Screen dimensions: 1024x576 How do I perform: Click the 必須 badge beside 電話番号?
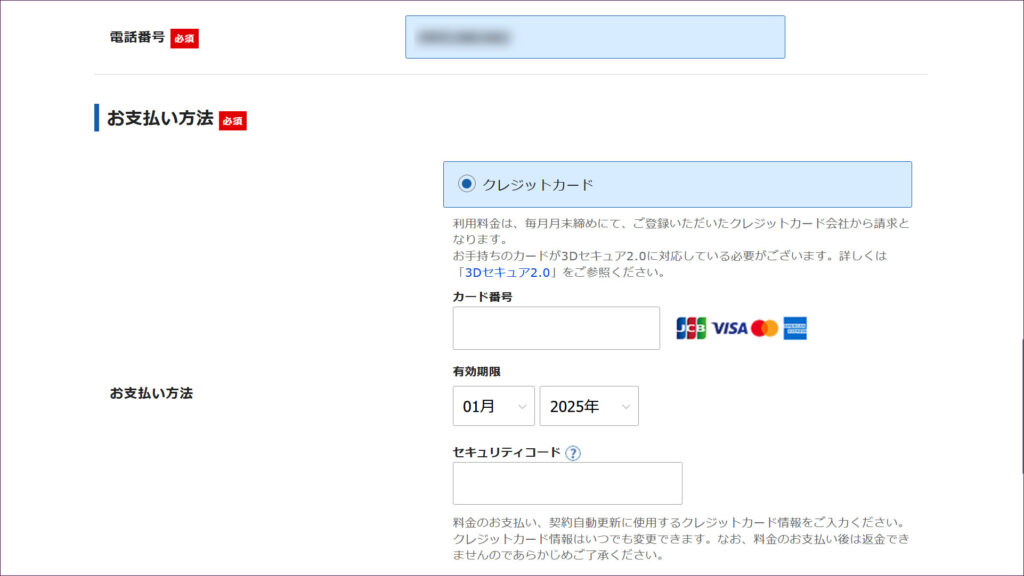click(x=184, y=38)
